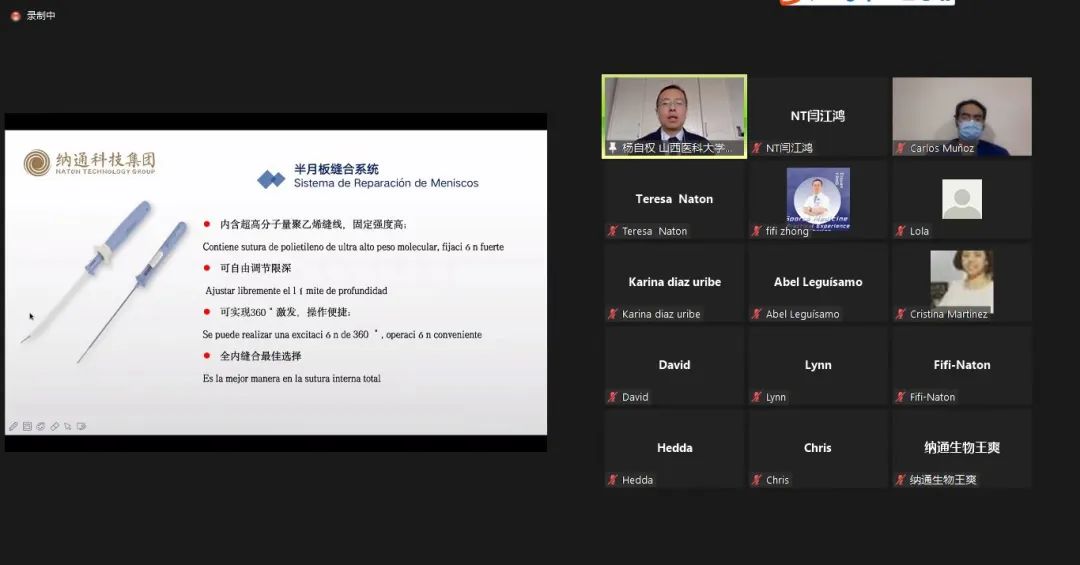The image size is (1080, 565).
Task: Click the line 'Contiene sutura de polietileno'
Action: [x=353, y=247]
